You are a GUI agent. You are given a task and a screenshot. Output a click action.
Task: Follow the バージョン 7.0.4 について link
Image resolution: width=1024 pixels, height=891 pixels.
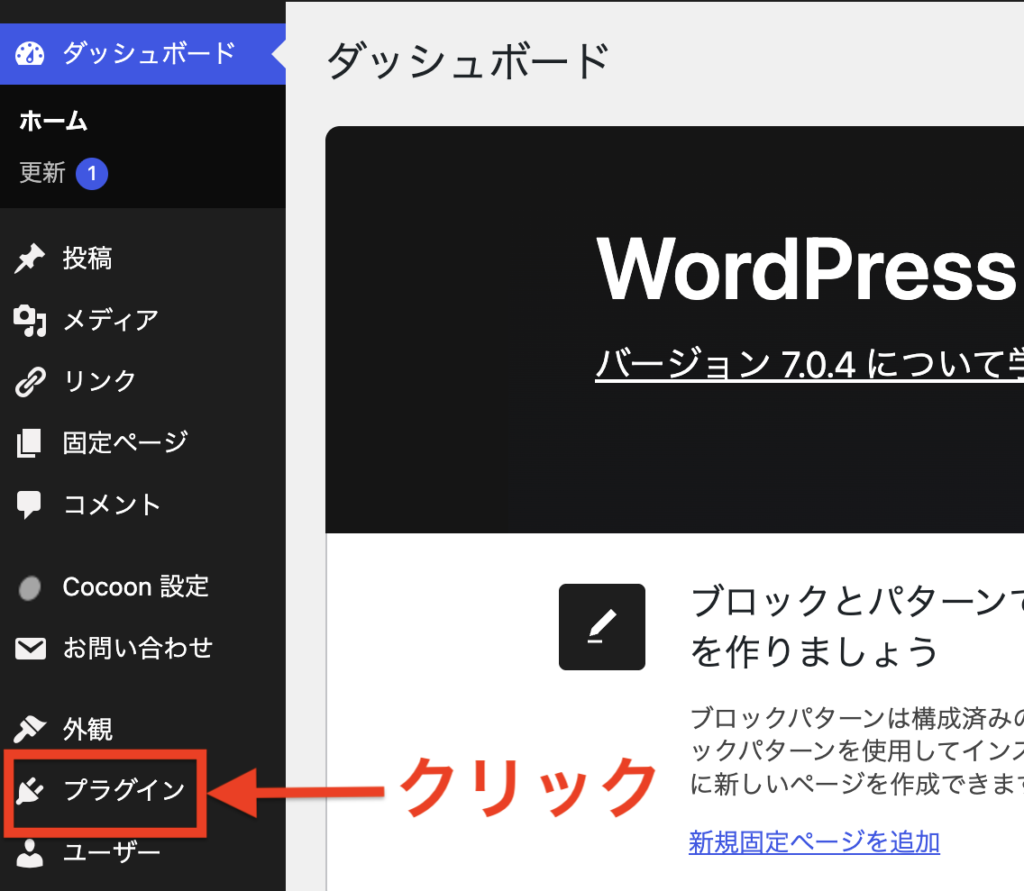pos(809,364)
